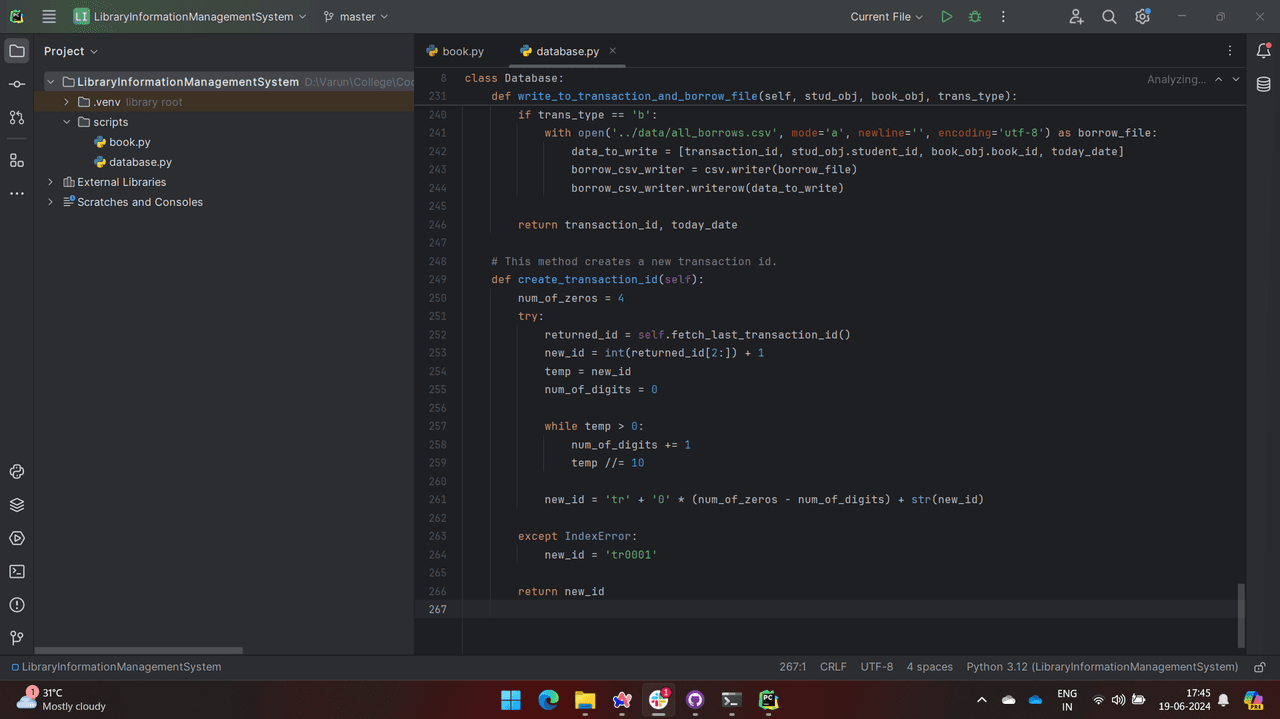Image resolution: width=1280 pixels, height=719 pixels.
Task: Click the Debug bug icon
Action: click(x=975, y=17)
